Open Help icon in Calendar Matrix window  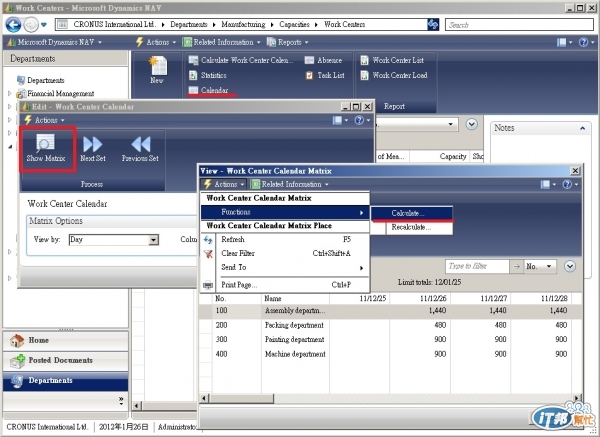[x=569, y=184]
